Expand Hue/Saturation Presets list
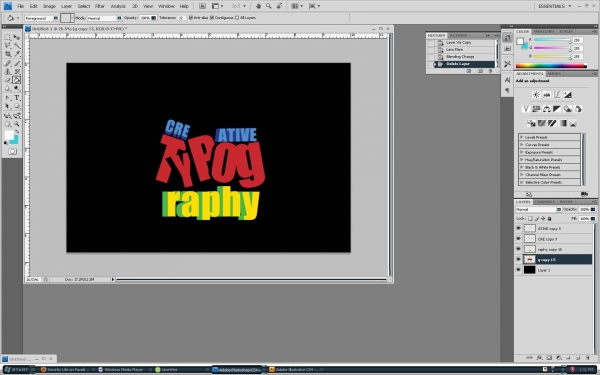This screenshot has width=600, height=375. [x=522, y=160]
